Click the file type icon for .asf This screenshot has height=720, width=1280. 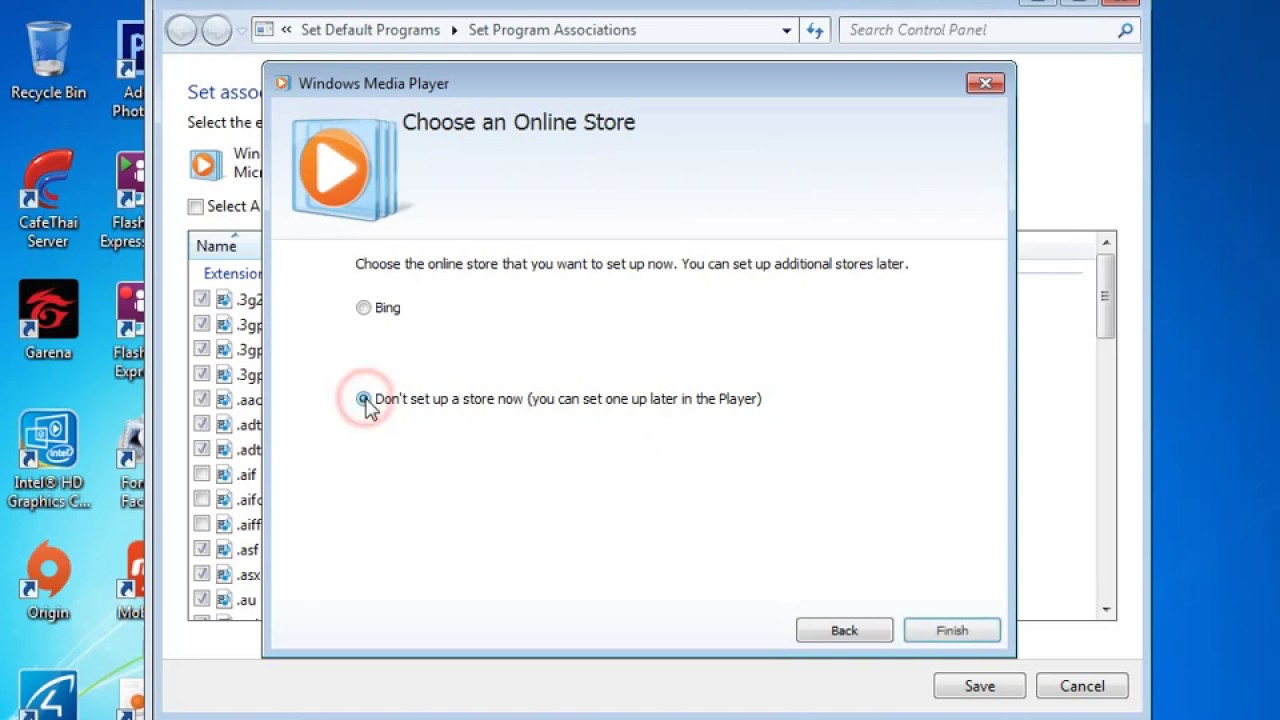pyautogui.click(x=224, y=549)
